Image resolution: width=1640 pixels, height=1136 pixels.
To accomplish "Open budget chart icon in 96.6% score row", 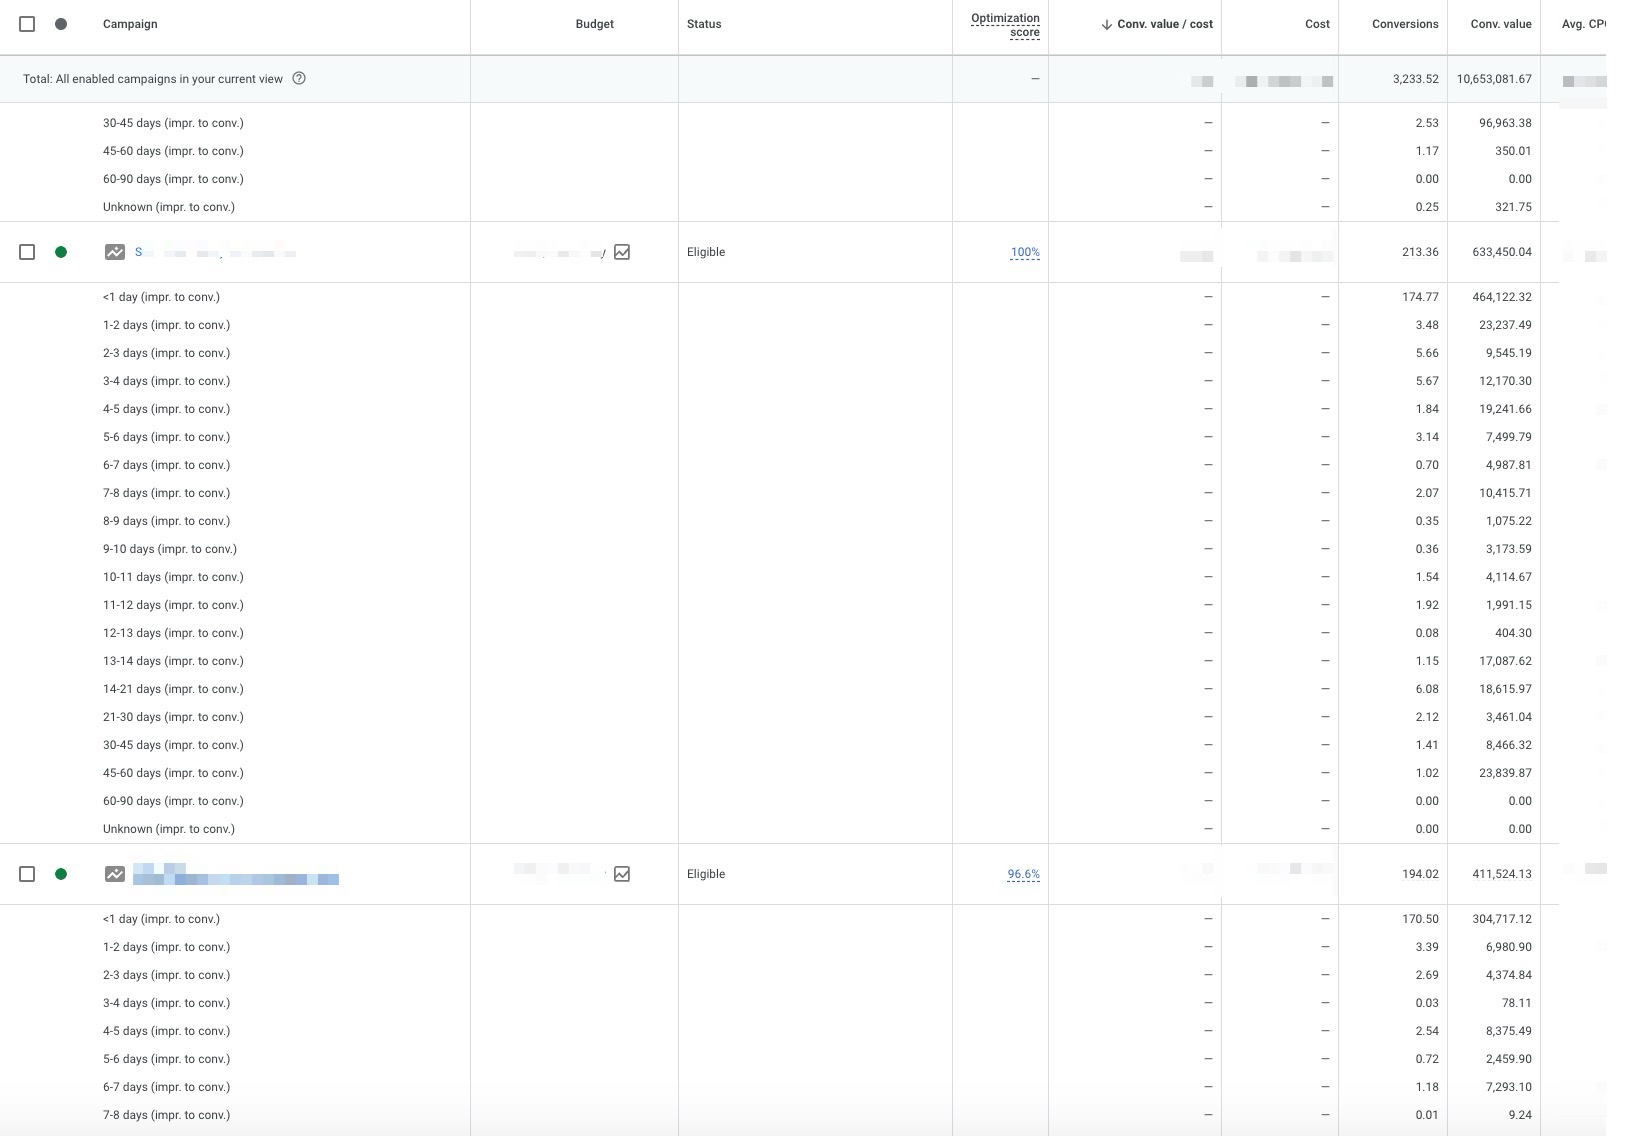I will pyautogui.click(x=622, y=874).
